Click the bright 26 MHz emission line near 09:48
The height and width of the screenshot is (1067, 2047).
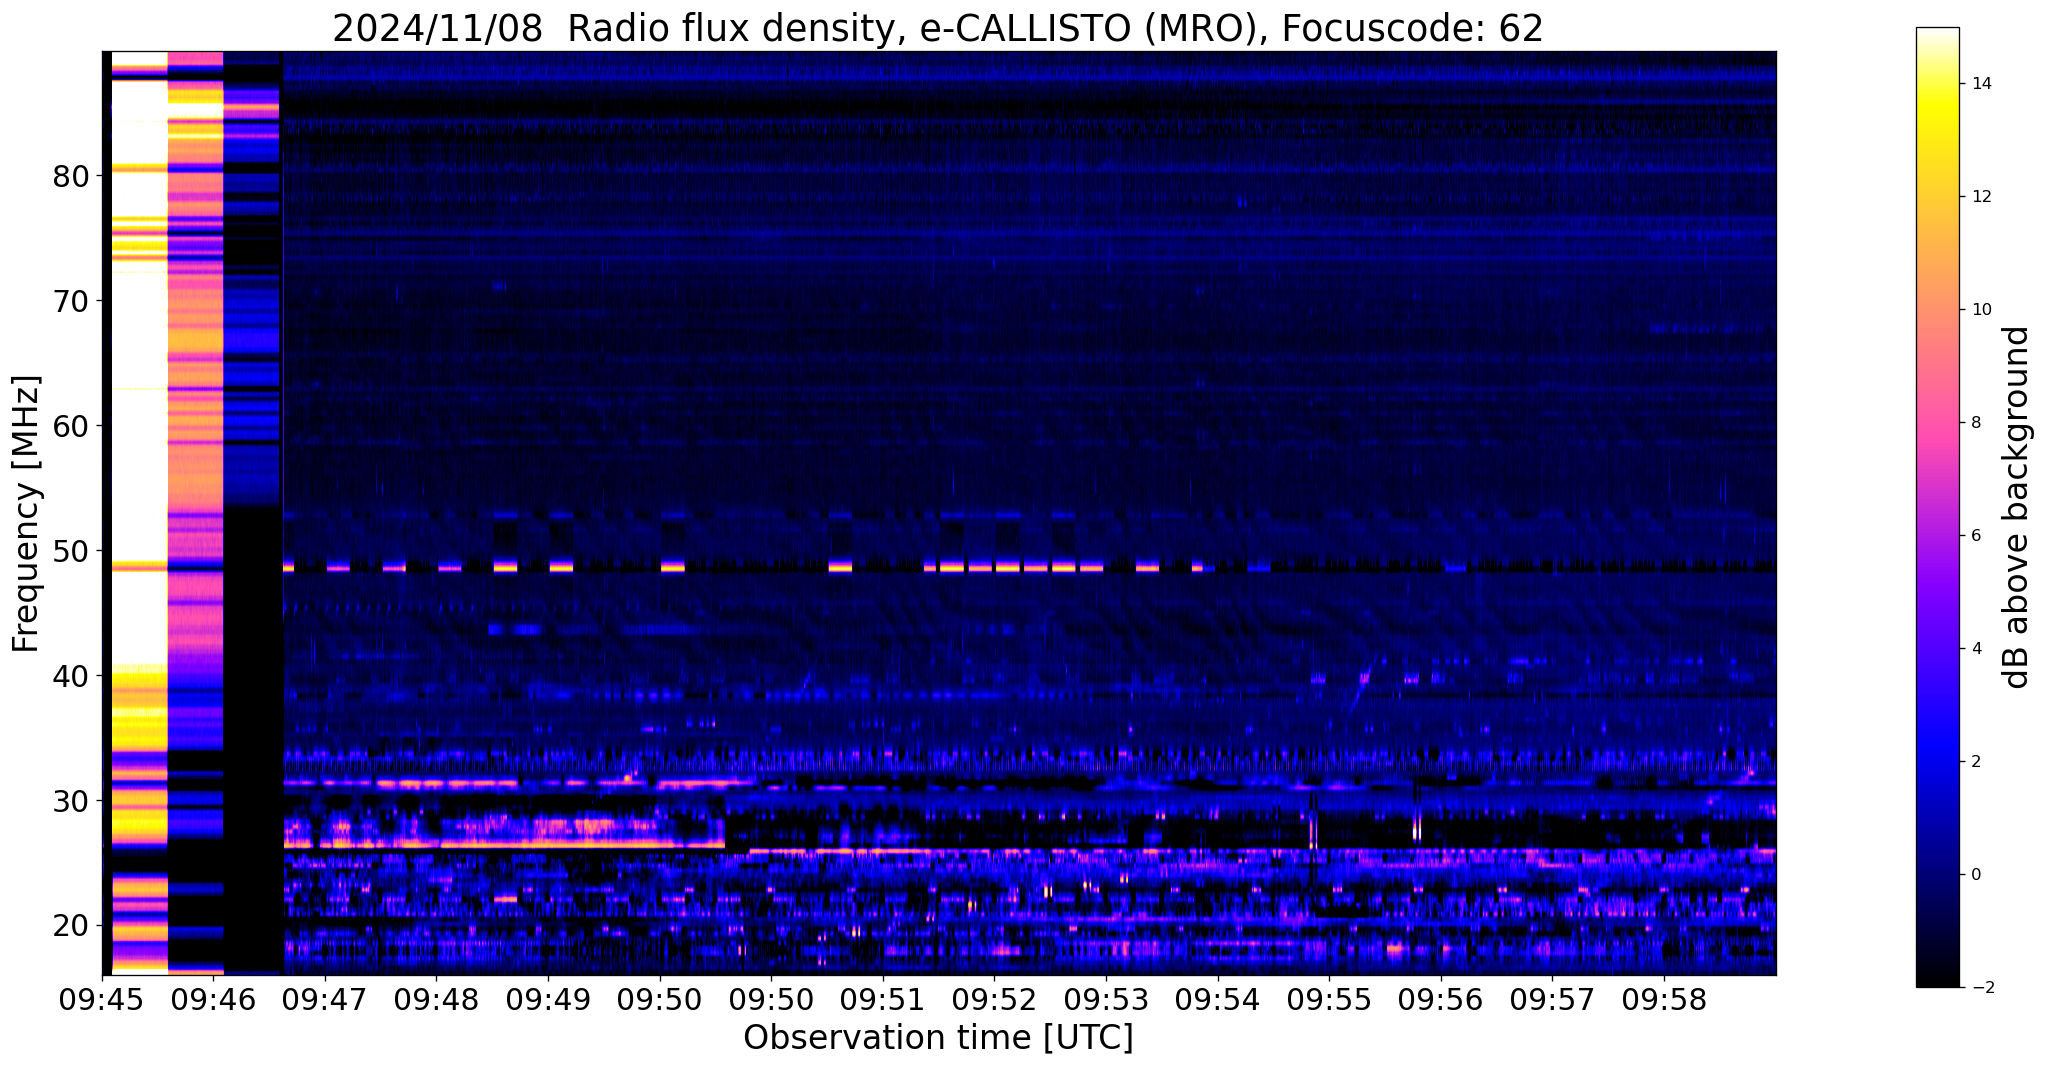point(504,845)
